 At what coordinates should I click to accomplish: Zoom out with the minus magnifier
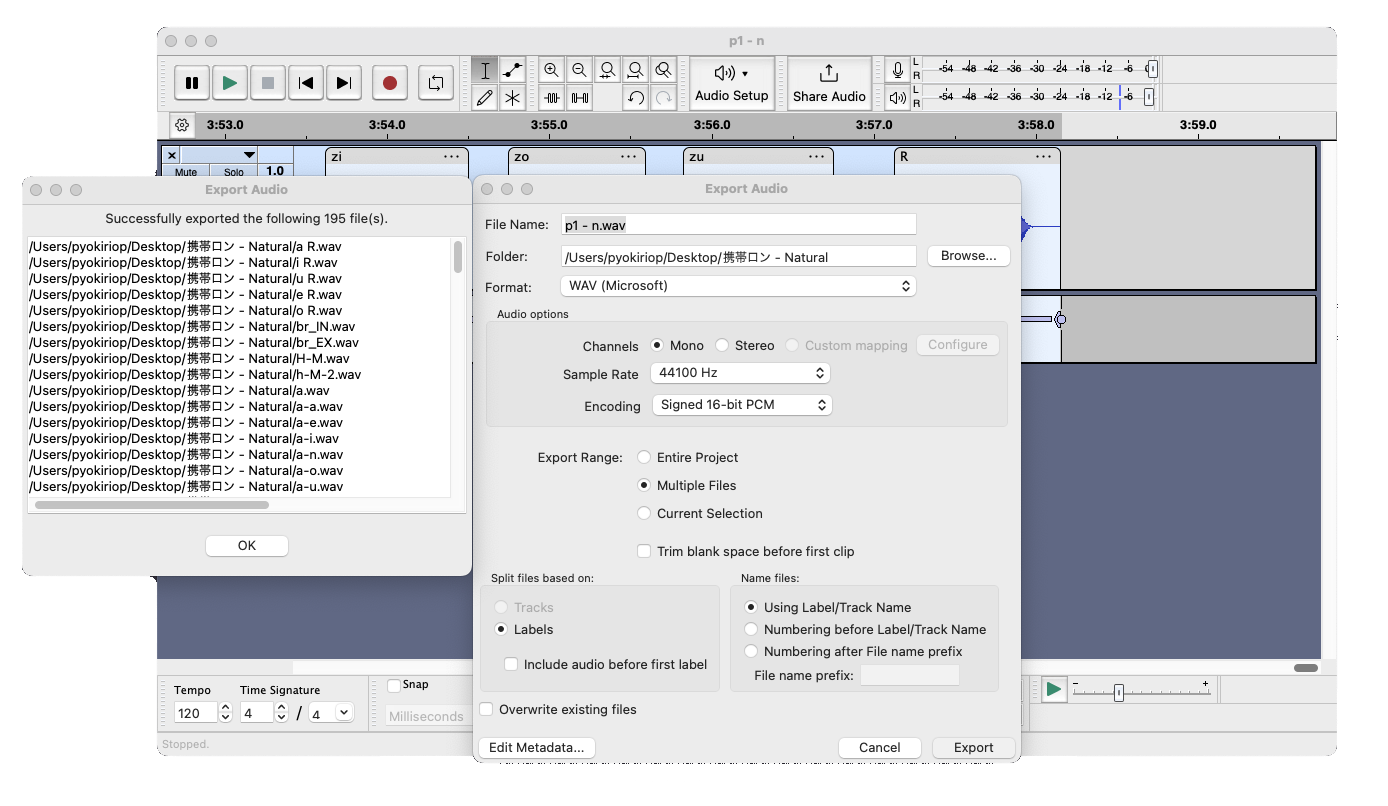[579, 70]
